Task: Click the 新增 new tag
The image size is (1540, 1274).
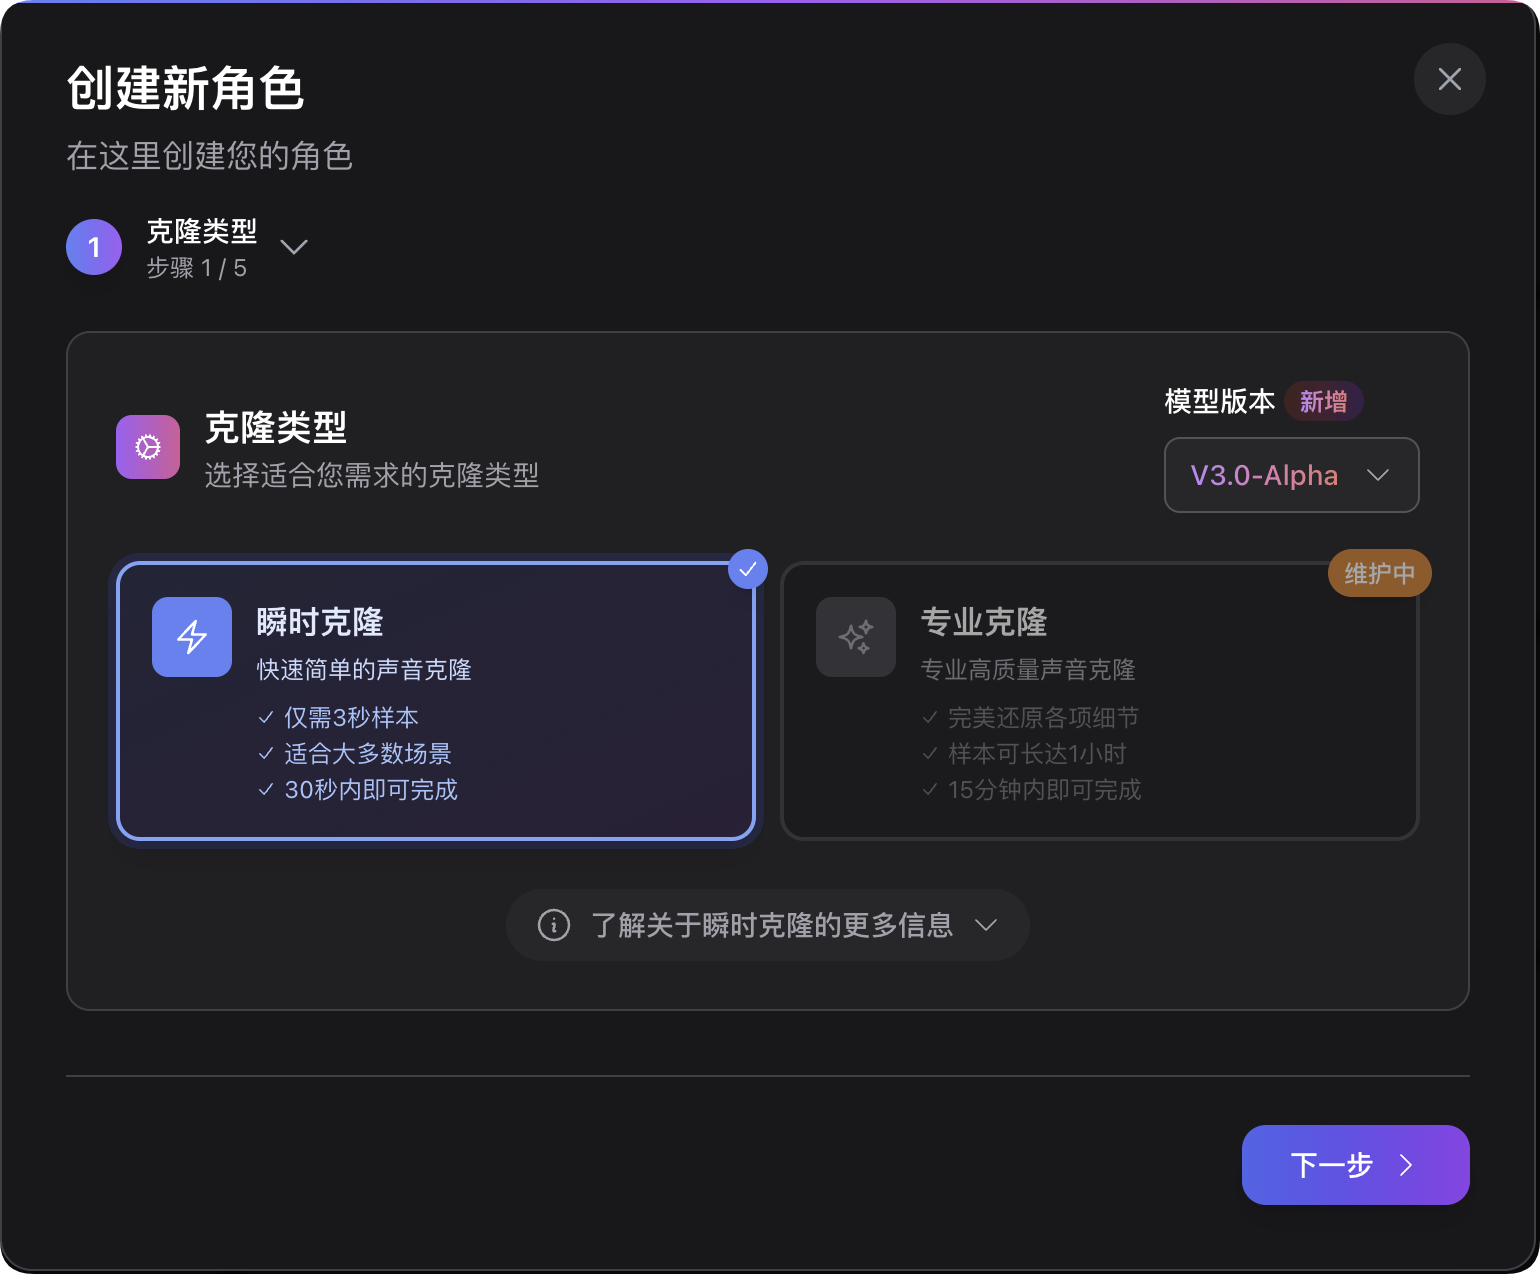Action: click(1323, 401)
